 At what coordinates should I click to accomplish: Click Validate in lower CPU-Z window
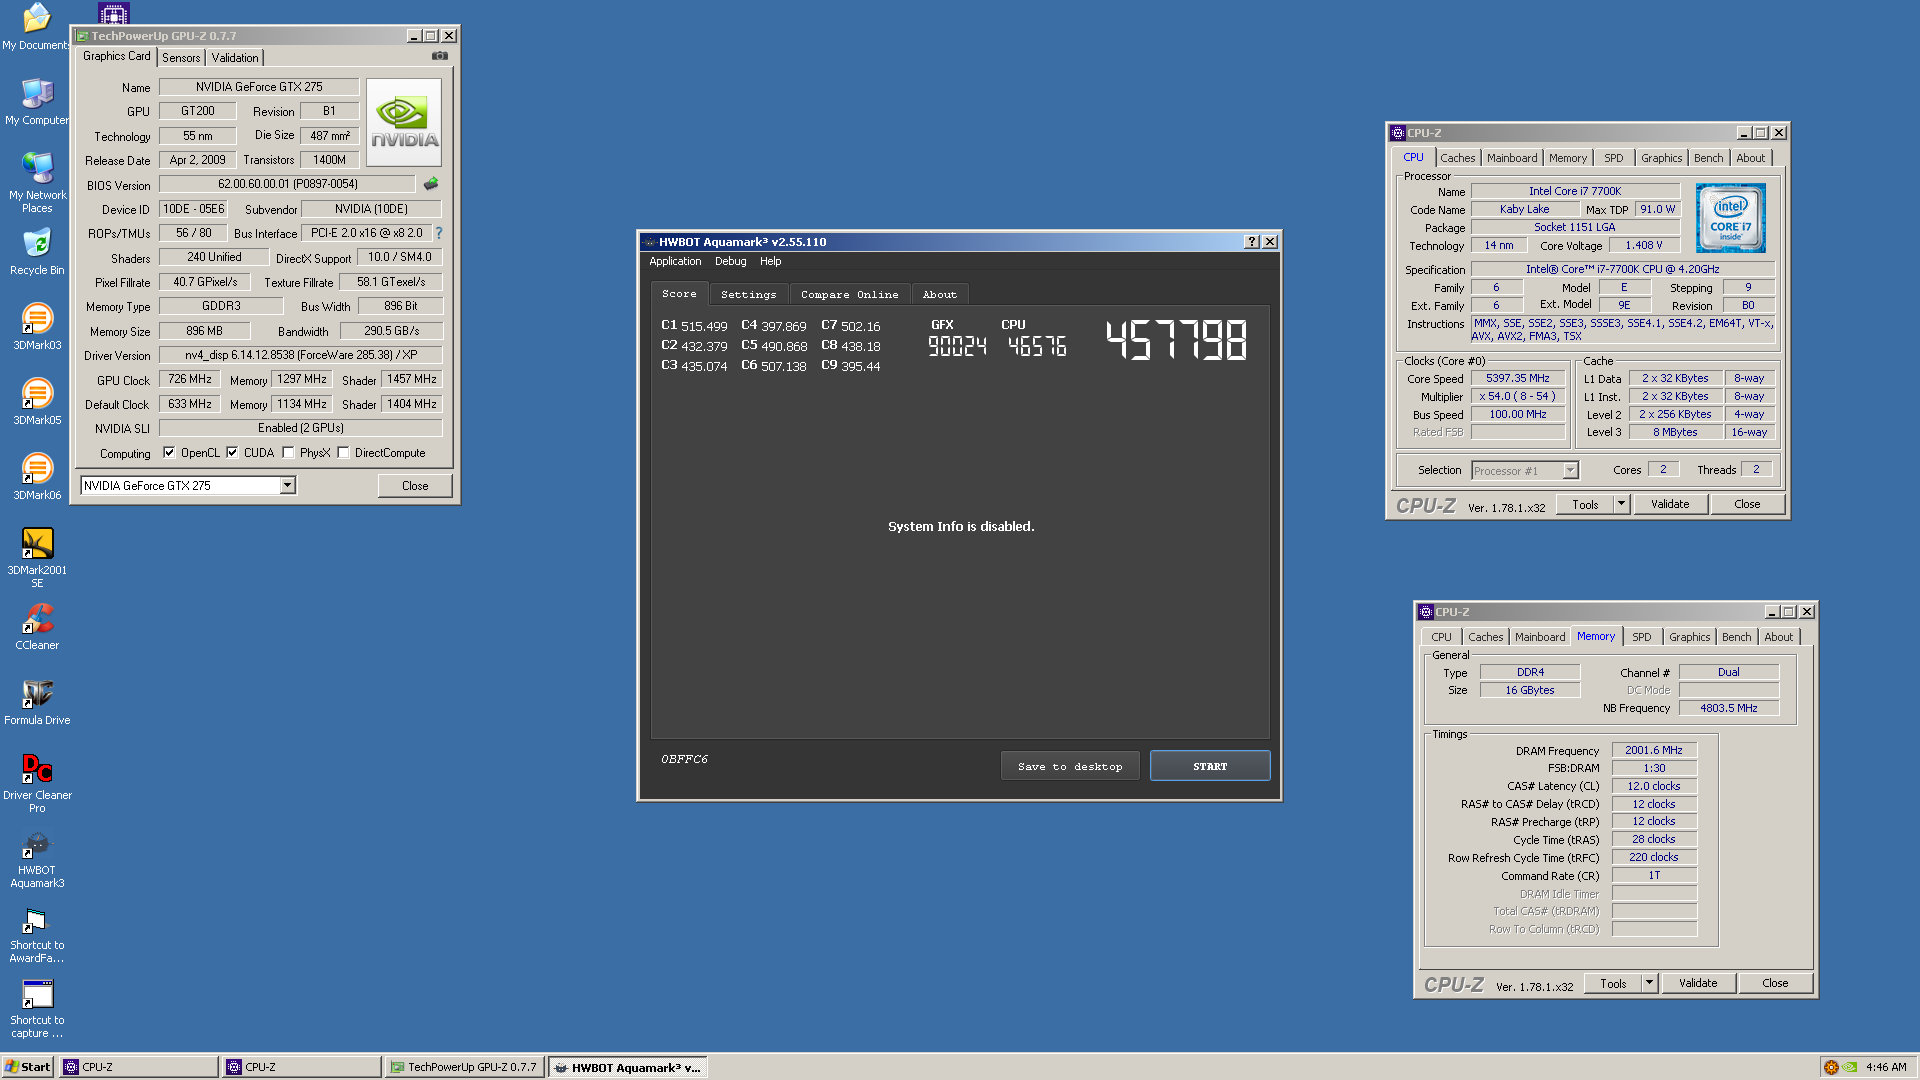tap(1698, 983)
